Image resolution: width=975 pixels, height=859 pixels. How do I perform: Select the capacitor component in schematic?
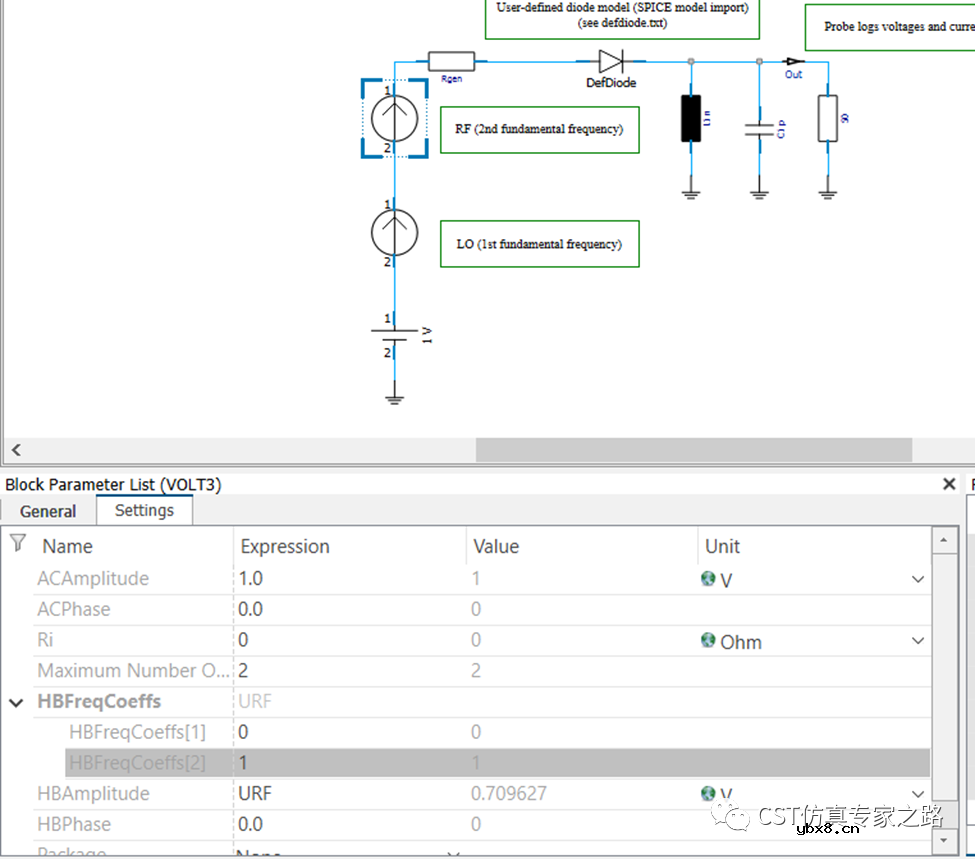[x=759, y=127]
